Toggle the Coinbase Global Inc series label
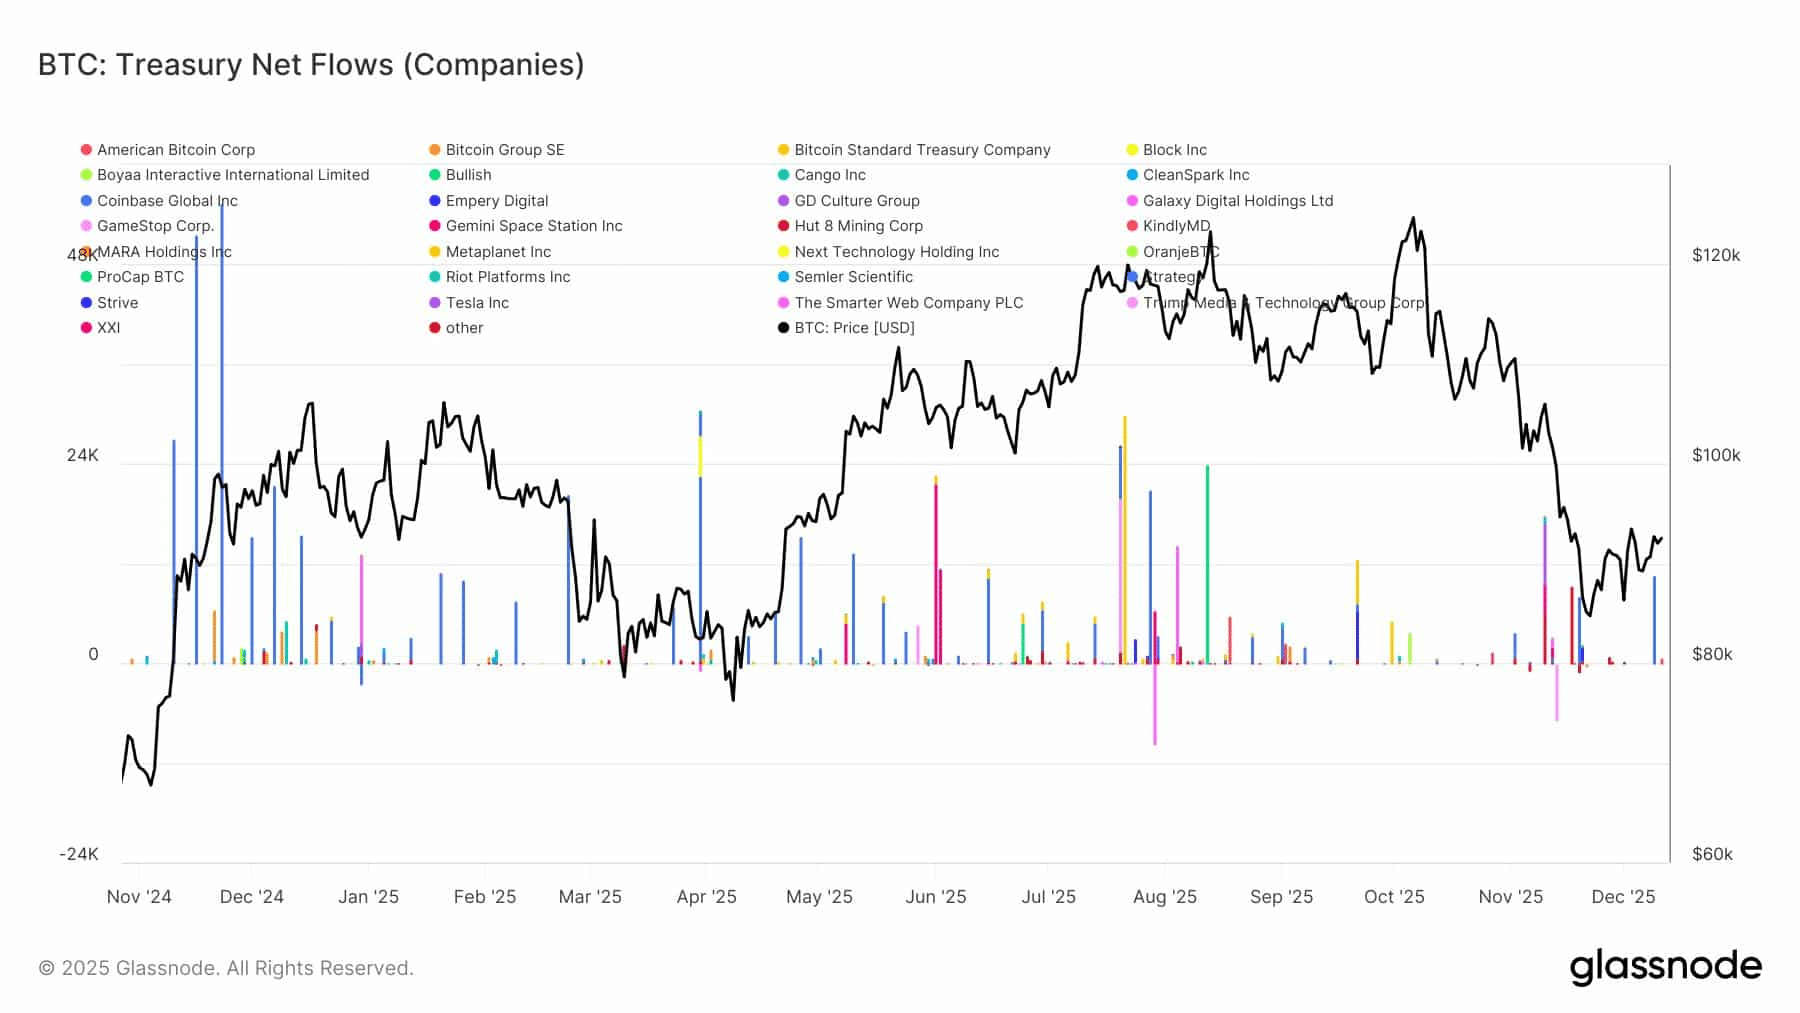 click(x=167, y=201)
